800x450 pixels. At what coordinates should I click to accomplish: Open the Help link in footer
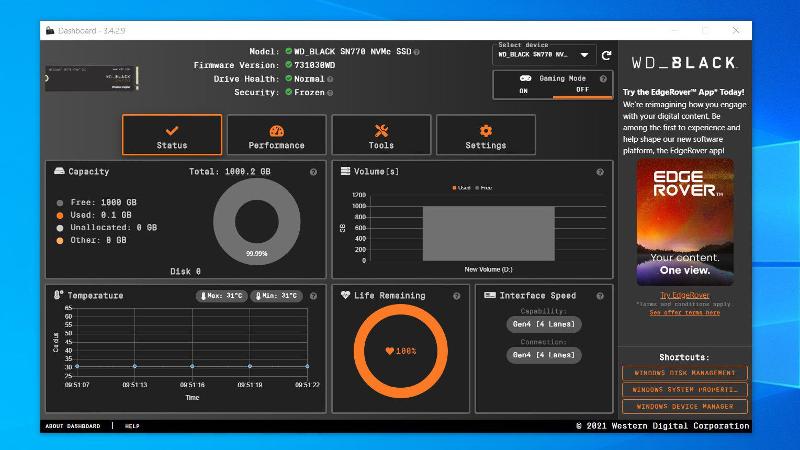tap(132, 426)
